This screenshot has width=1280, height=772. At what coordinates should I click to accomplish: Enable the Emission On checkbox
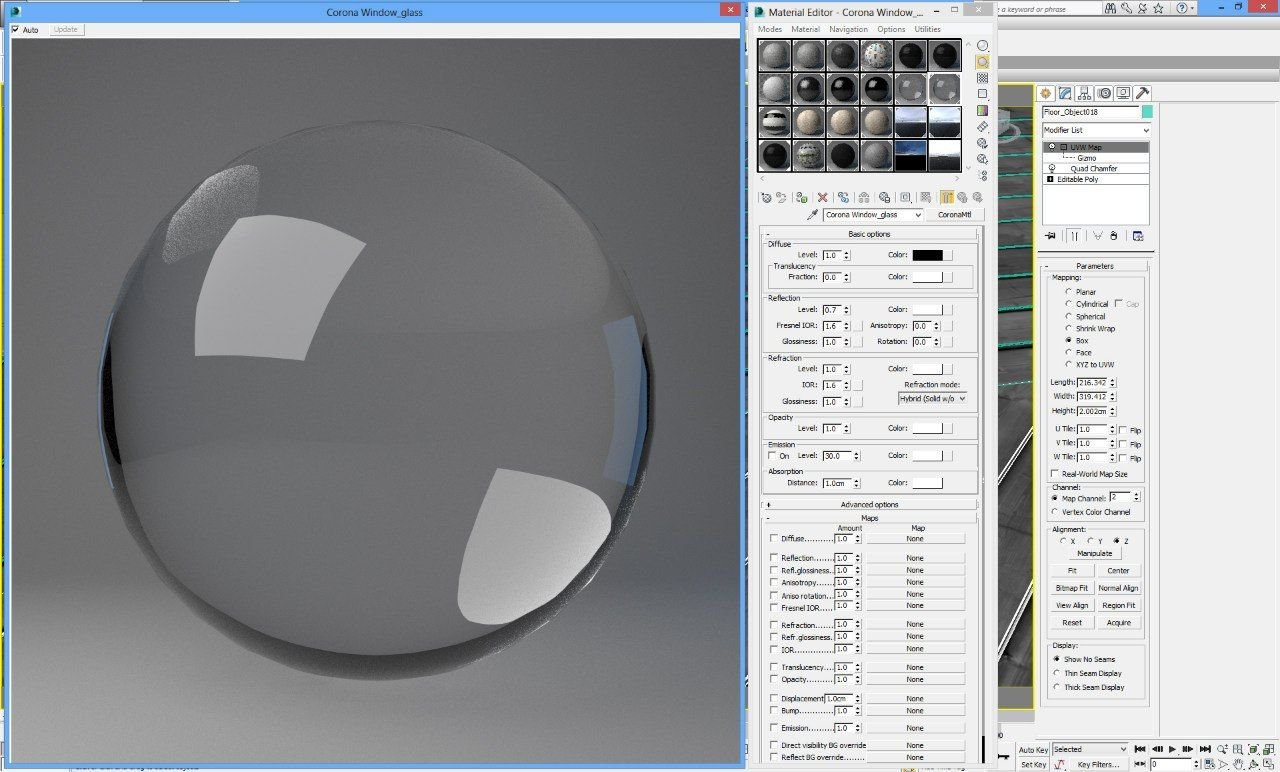[x=772, y=456]
